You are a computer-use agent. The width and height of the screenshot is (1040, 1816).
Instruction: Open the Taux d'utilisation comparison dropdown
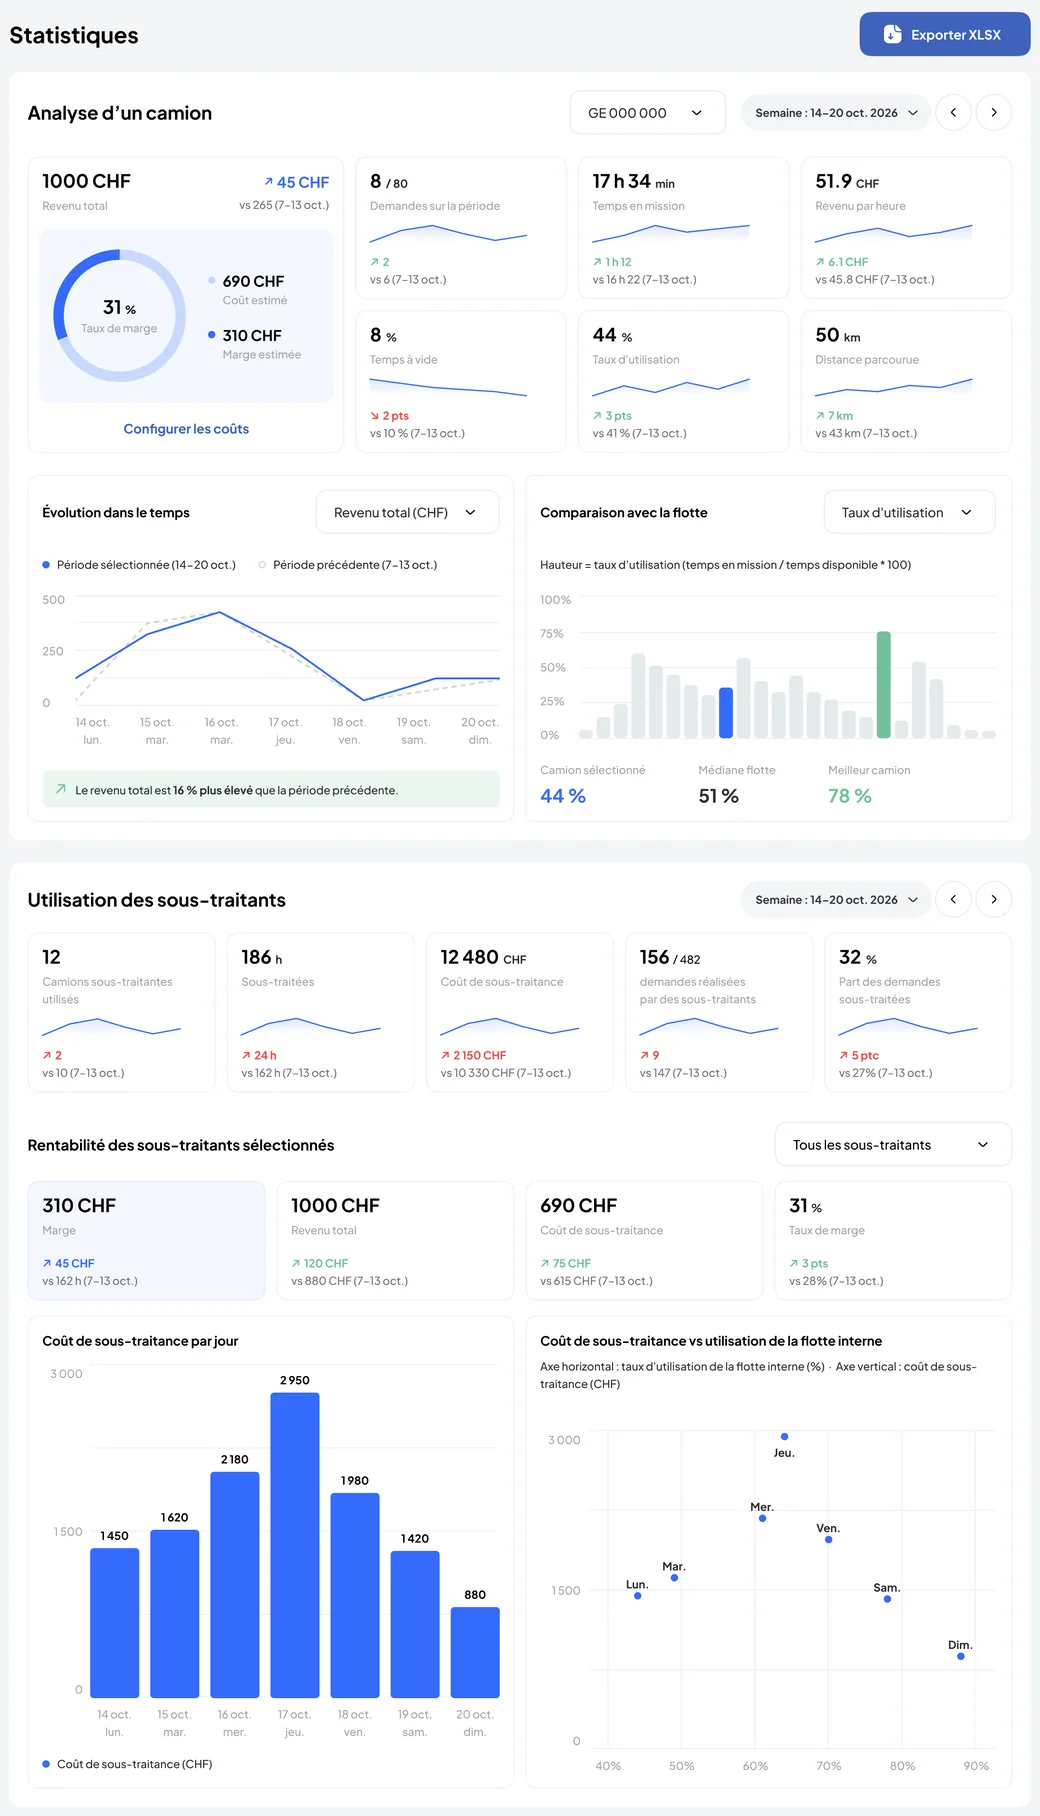pyautogui.click(x=909, y=512)
